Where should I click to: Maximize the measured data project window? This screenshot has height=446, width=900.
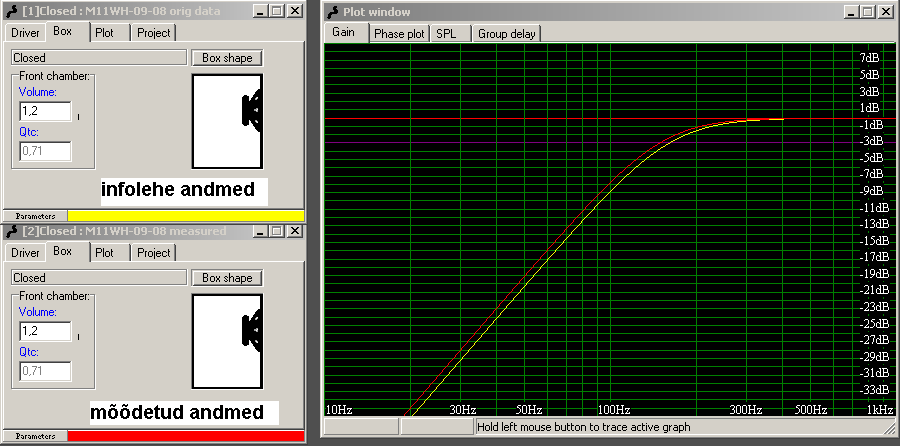point(277,231)
